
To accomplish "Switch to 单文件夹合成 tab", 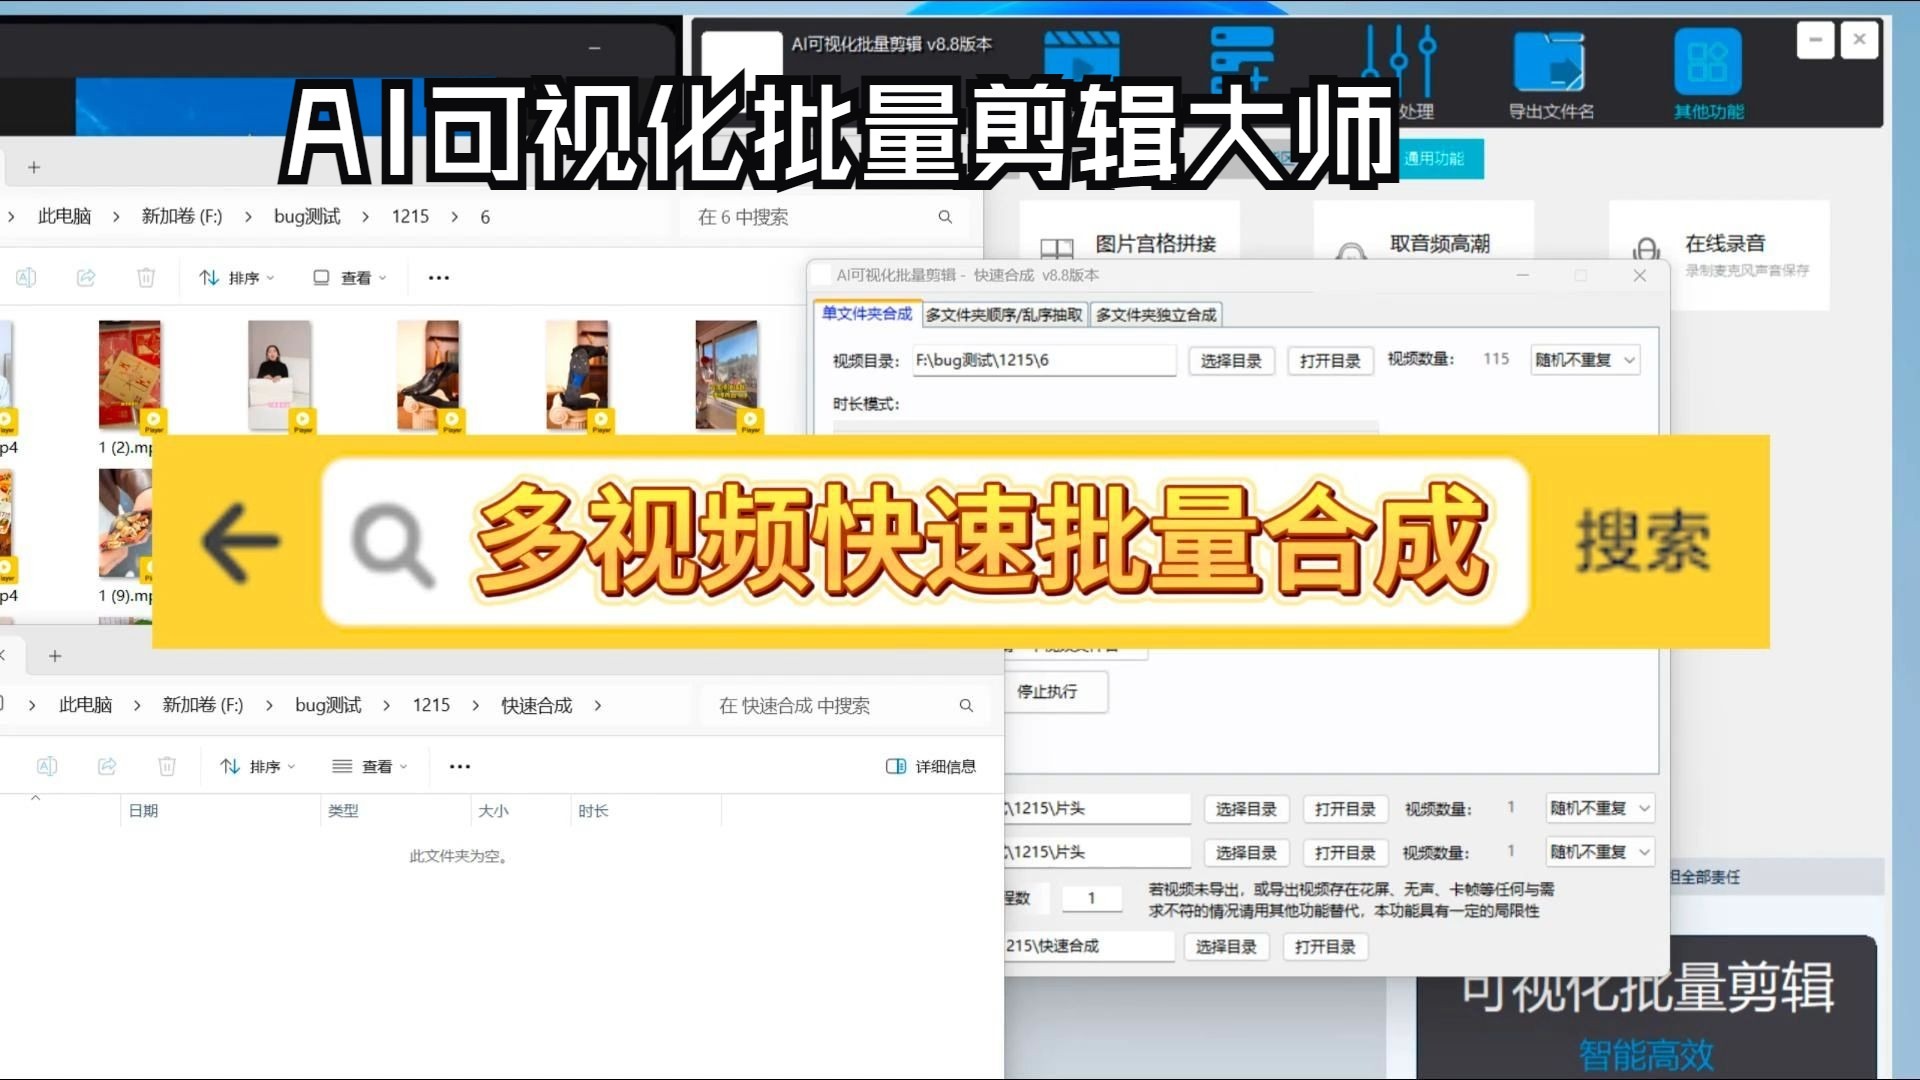I will tap(866, 314).
